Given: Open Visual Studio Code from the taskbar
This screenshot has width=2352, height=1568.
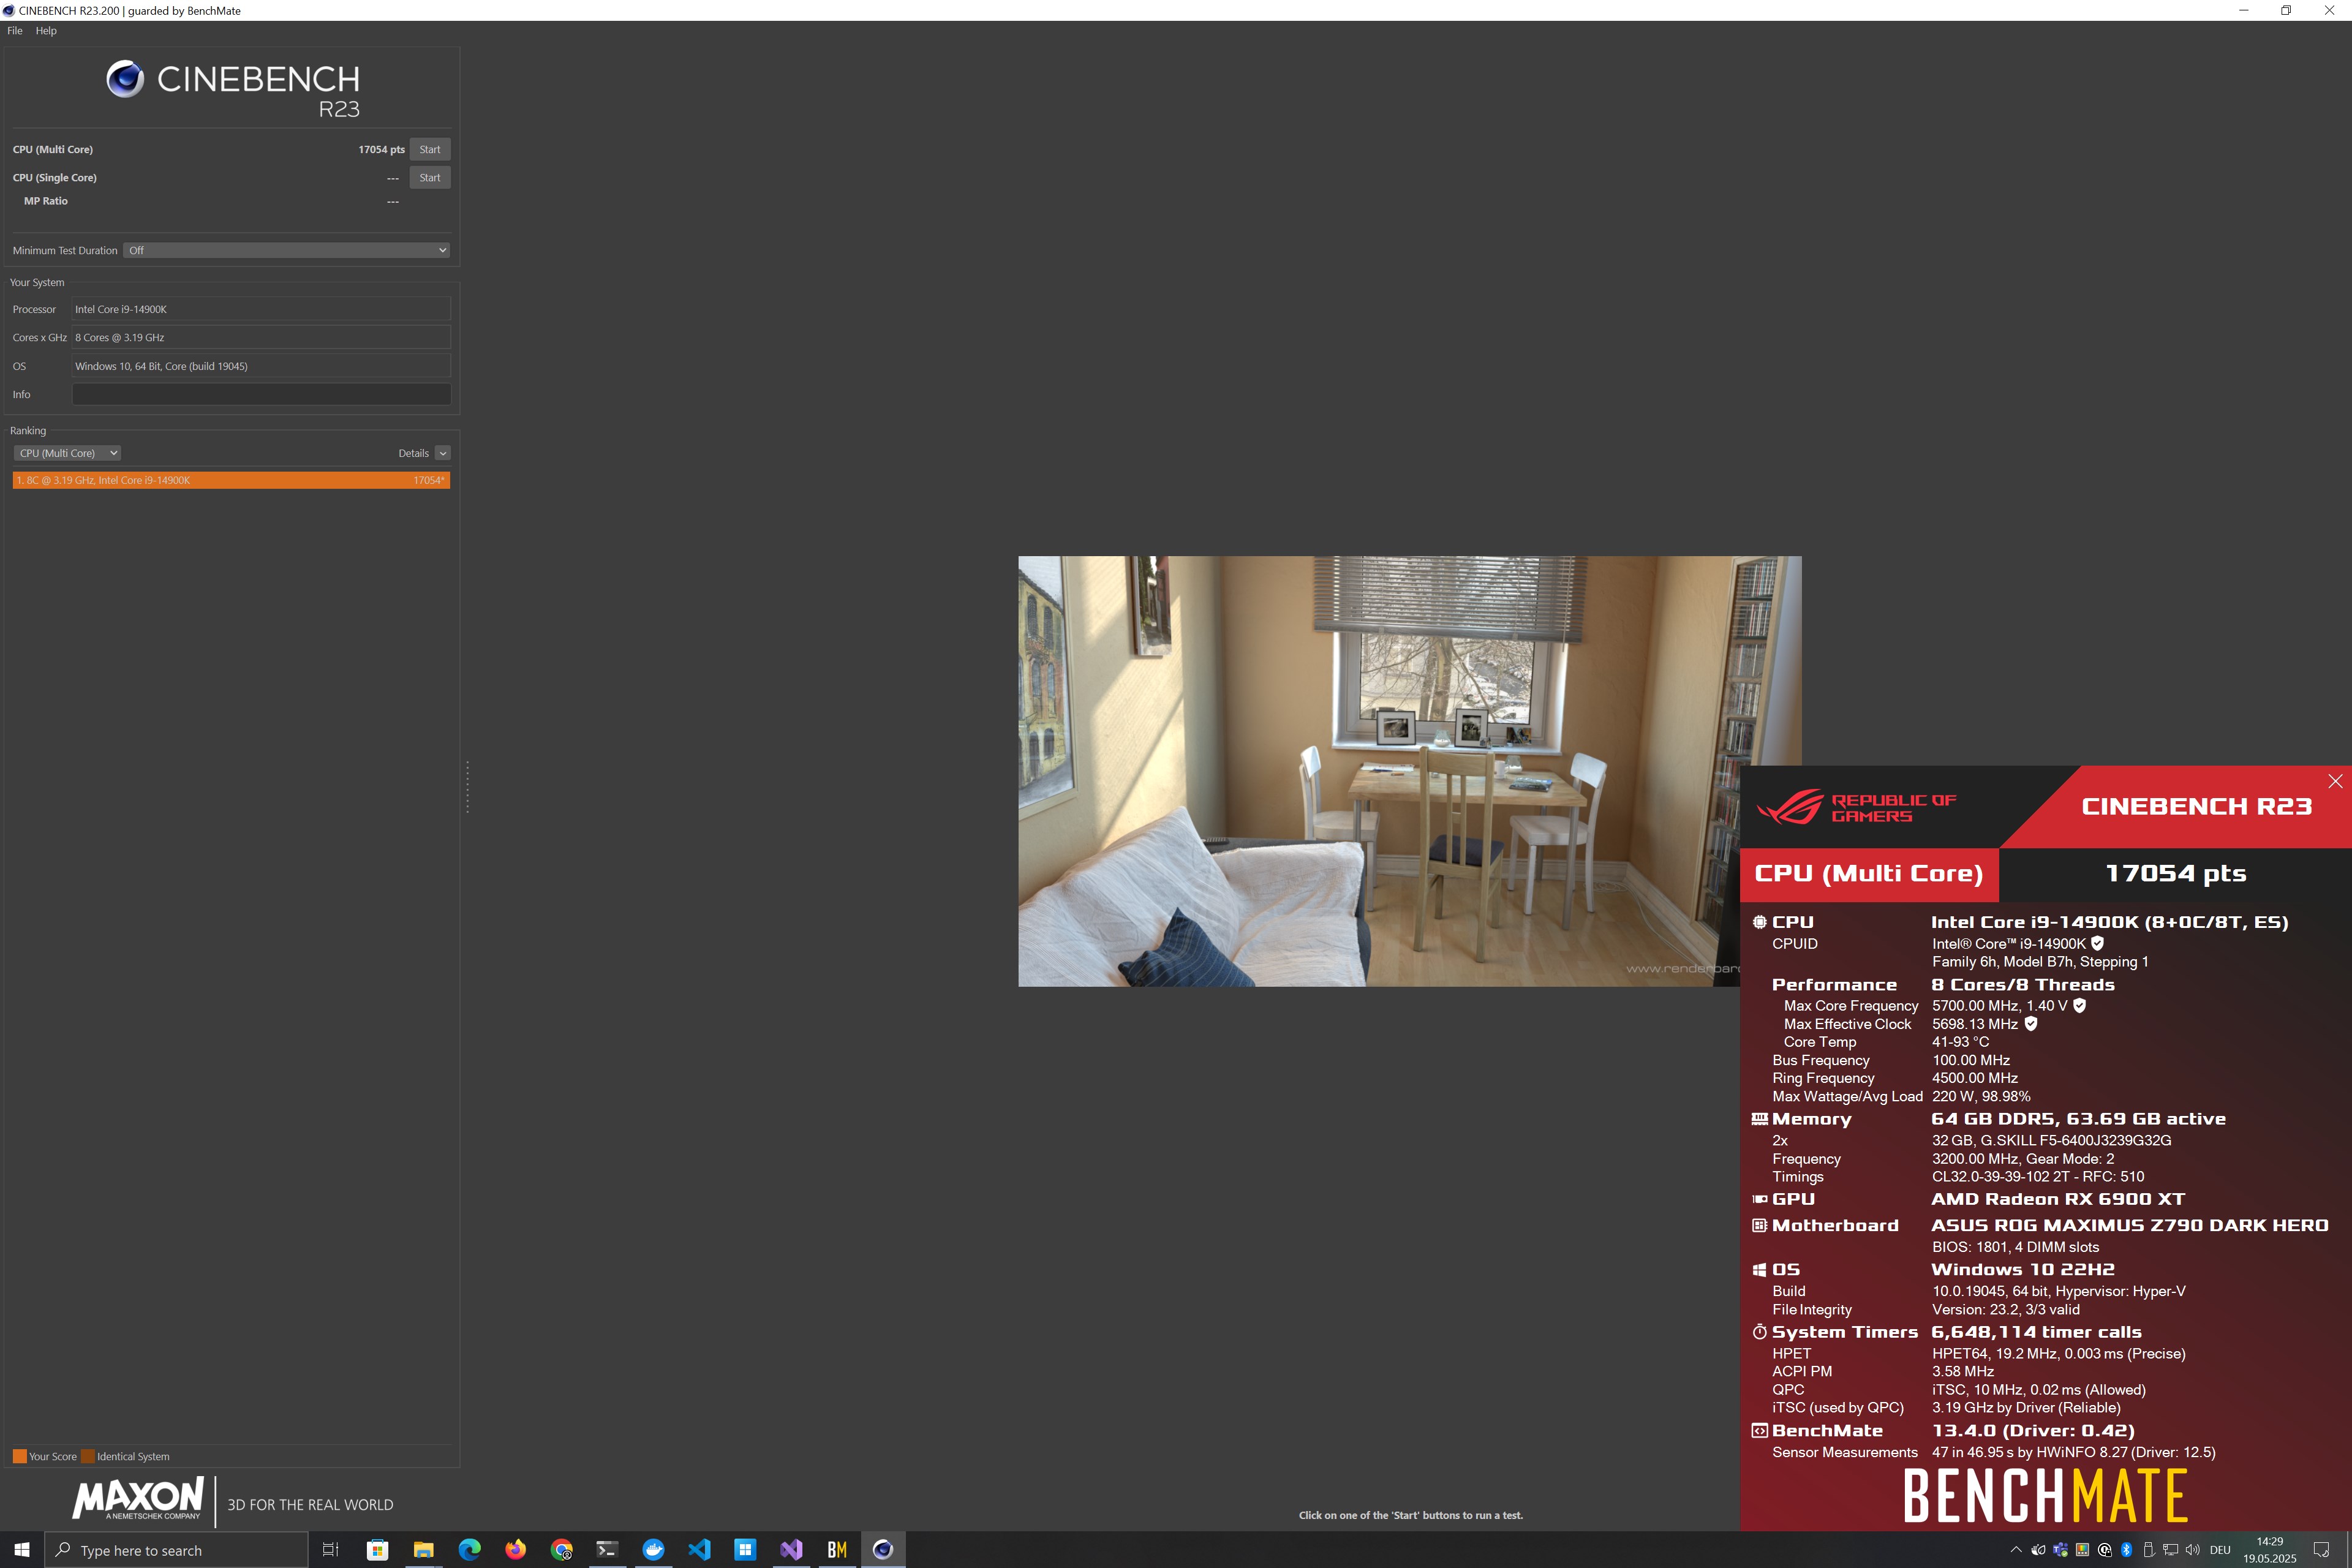Looking at the screenshot, I should 699,1550.
